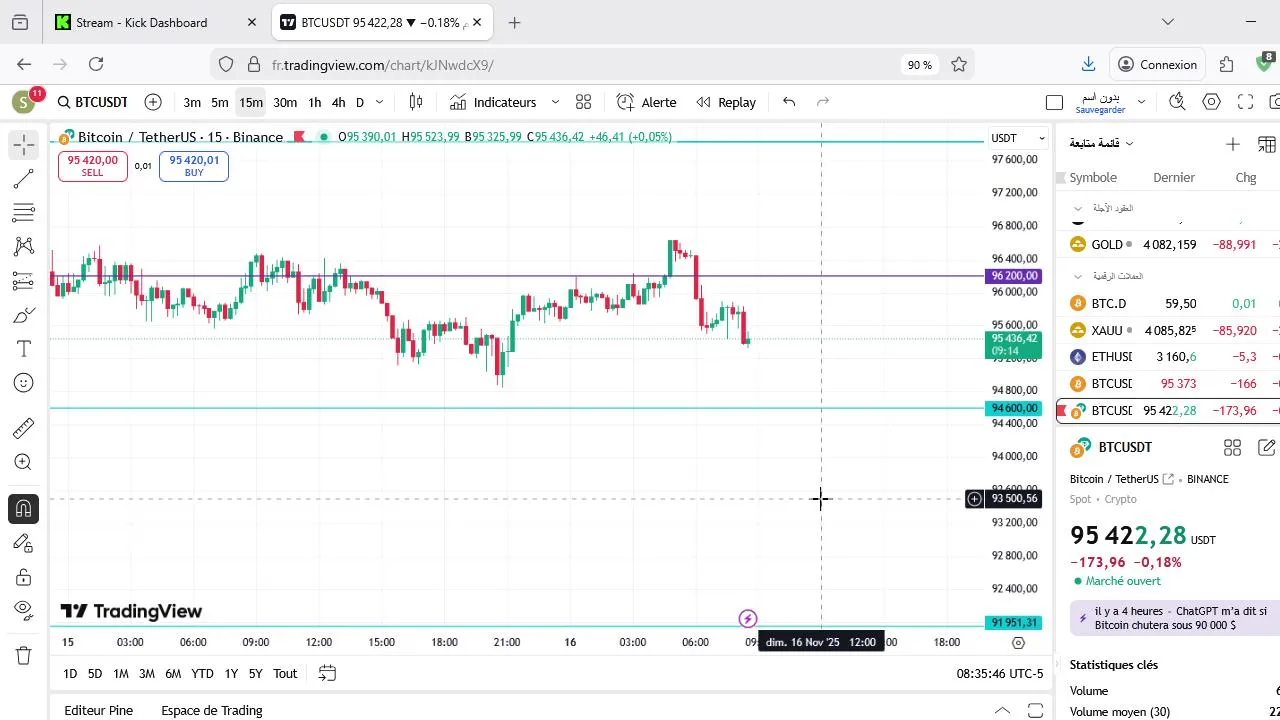
Task: Open the Espace de Trading tab
Action: (x=212, y=710)
